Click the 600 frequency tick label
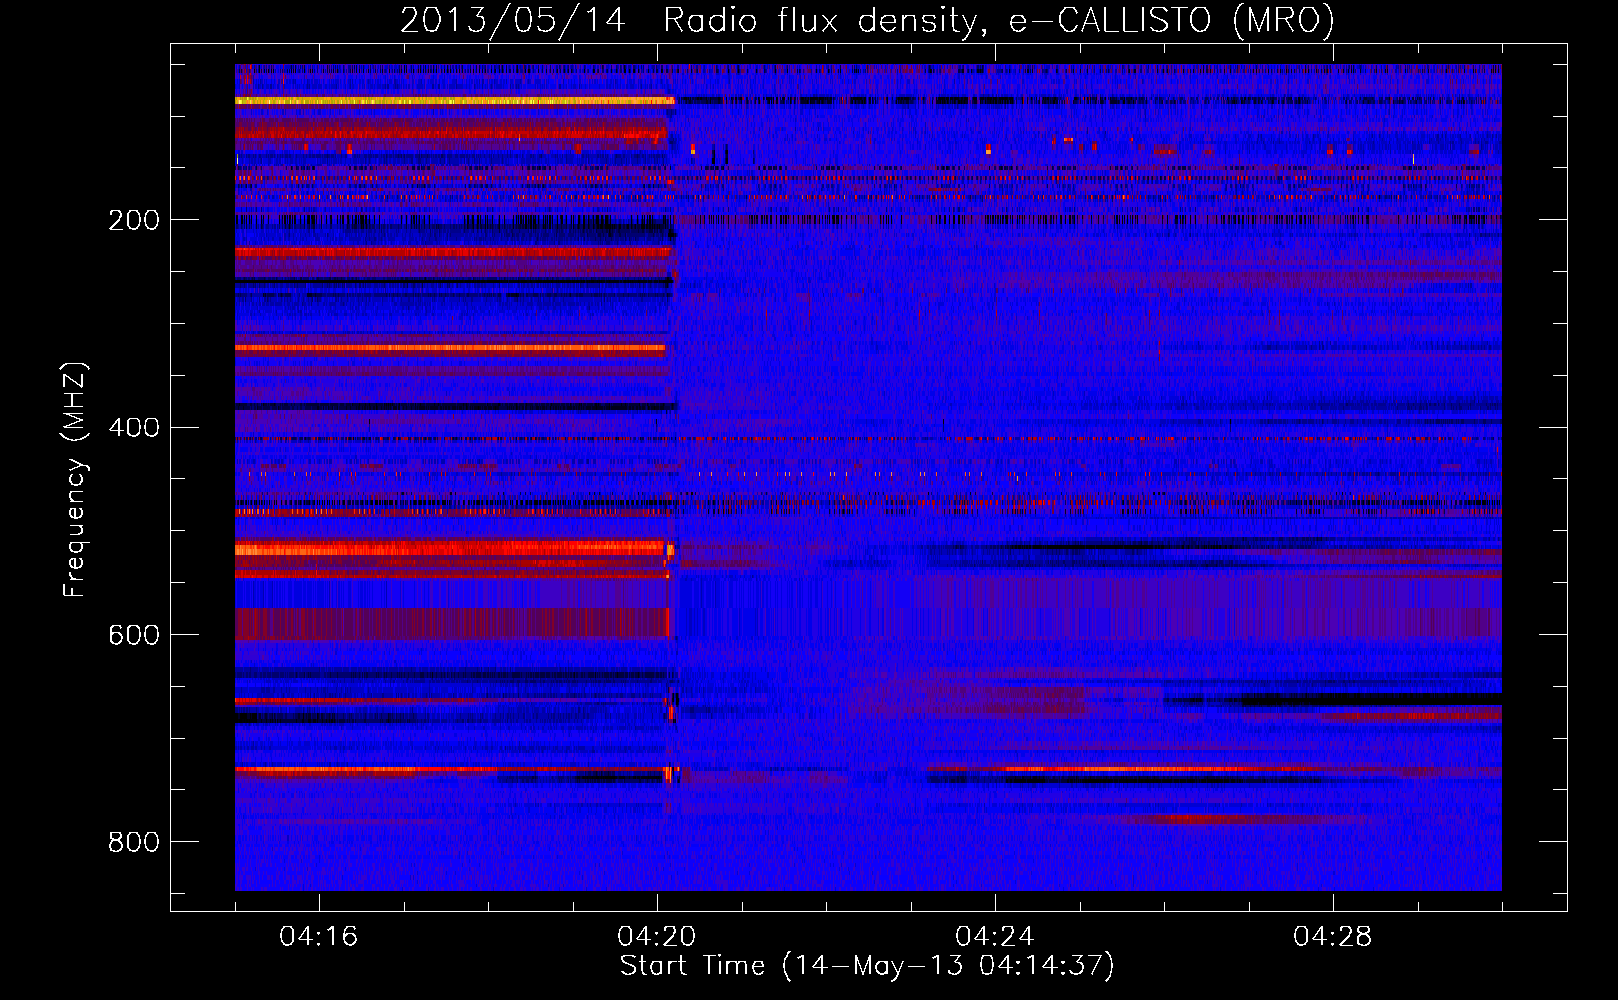 tap(133, 636)
